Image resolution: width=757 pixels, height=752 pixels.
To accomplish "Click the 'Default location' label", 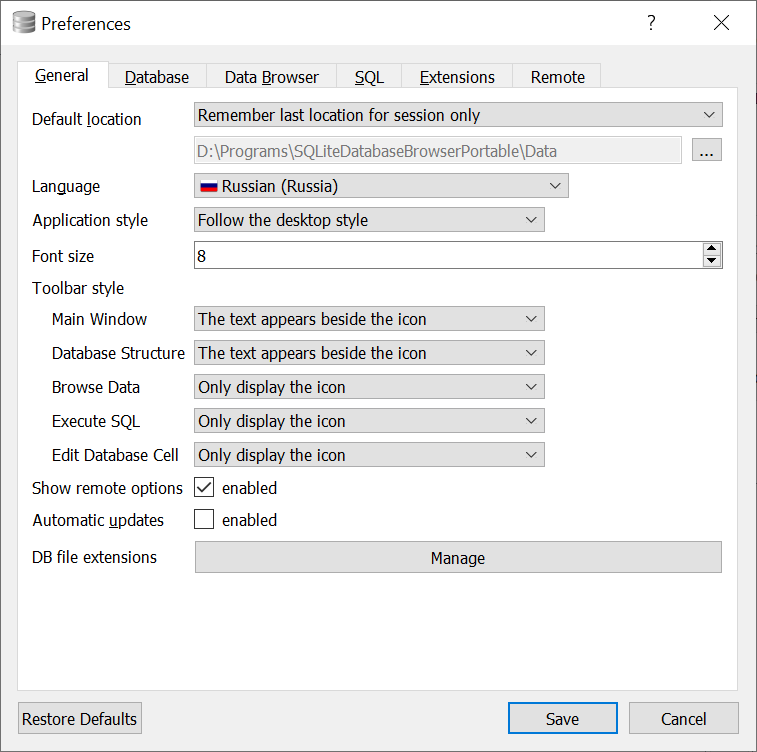I will [86, 119].
